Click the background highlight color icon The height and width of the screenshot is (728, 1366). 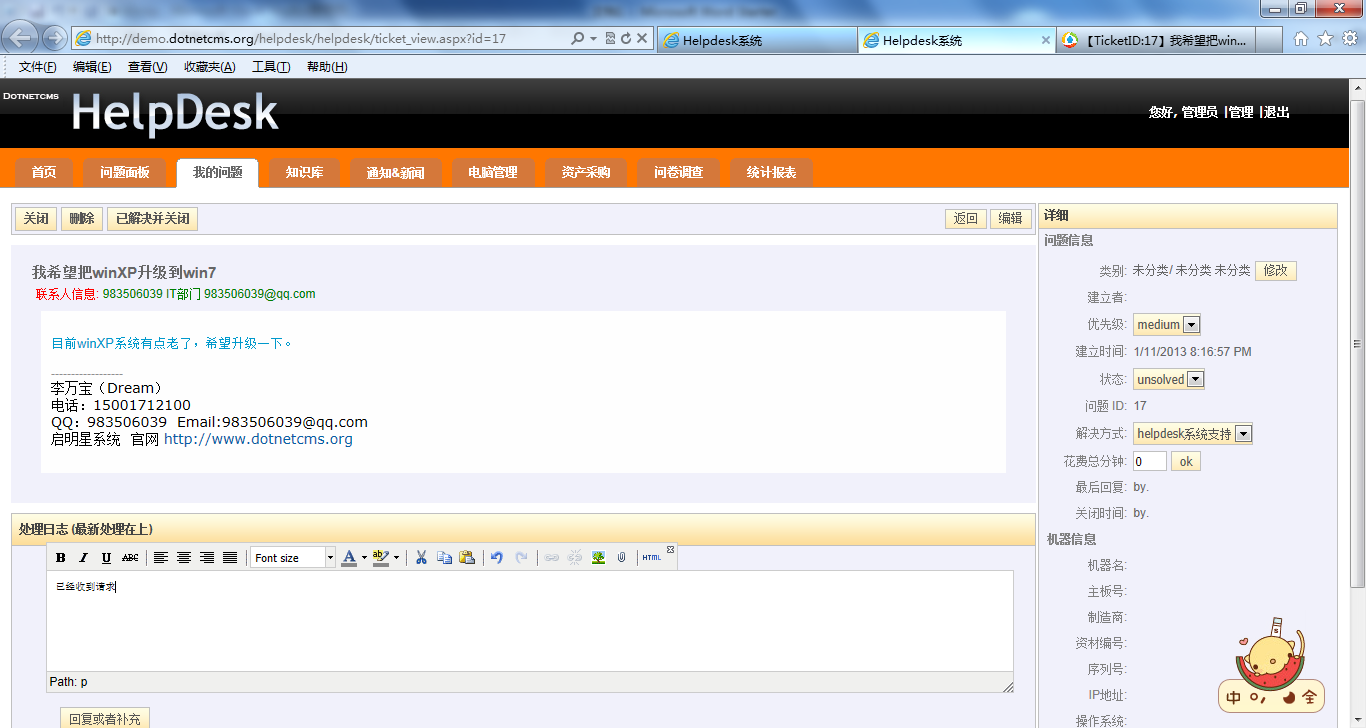point(380,558)
